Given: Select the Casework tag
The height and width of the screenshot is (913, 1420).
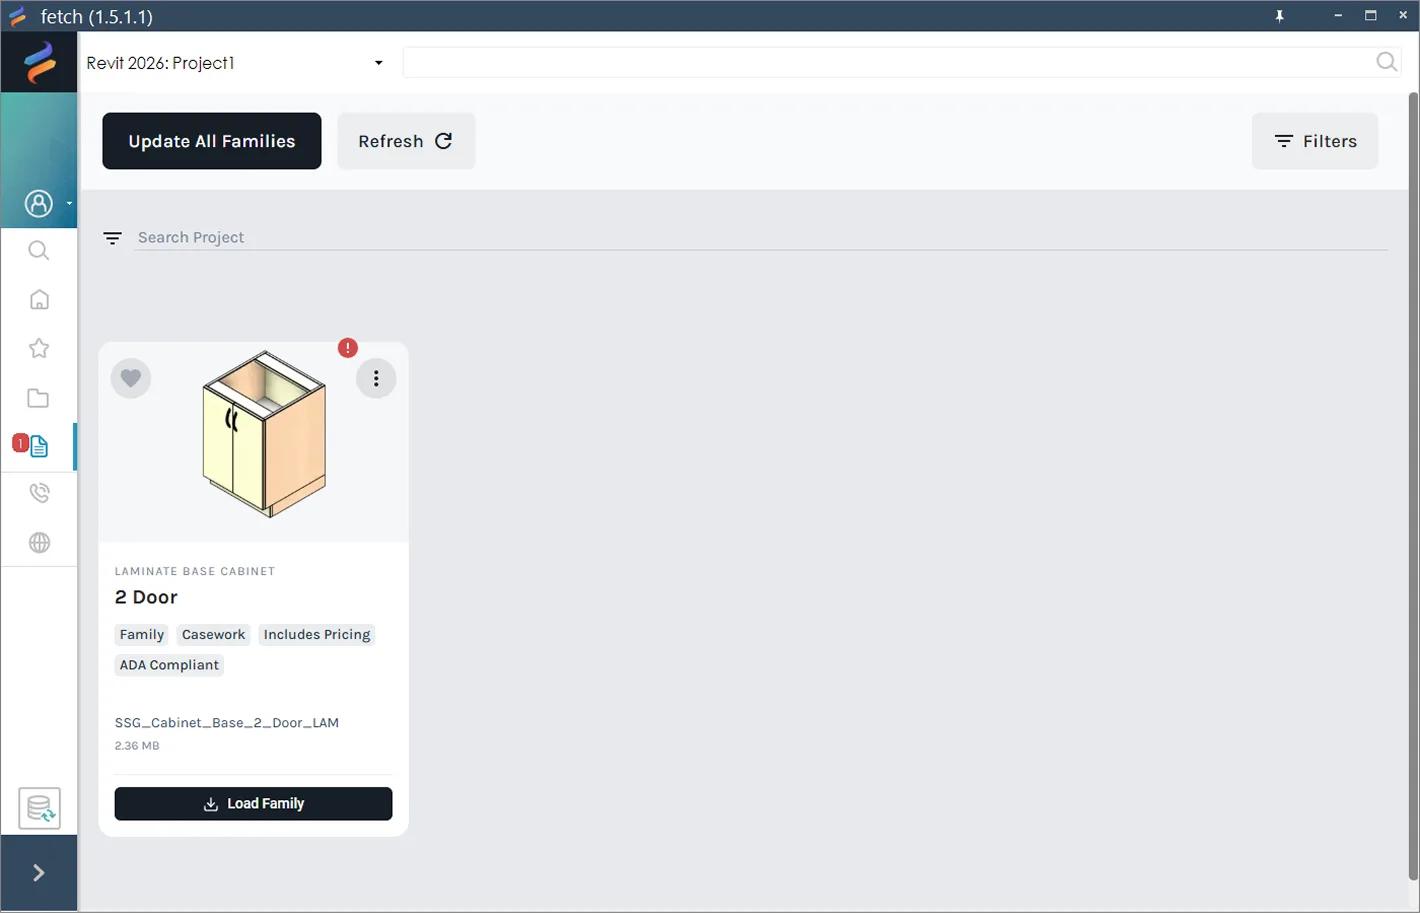Looking at the screenshot, I should pos(213,635).
